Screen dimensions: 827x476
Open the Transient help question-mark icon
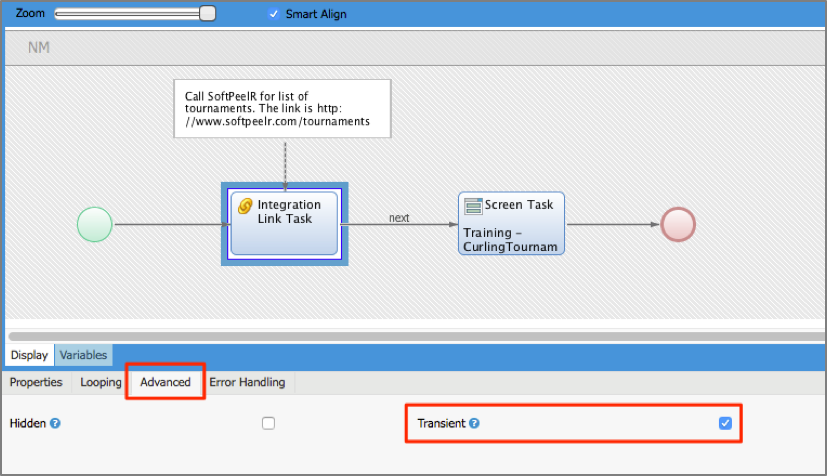474,423
